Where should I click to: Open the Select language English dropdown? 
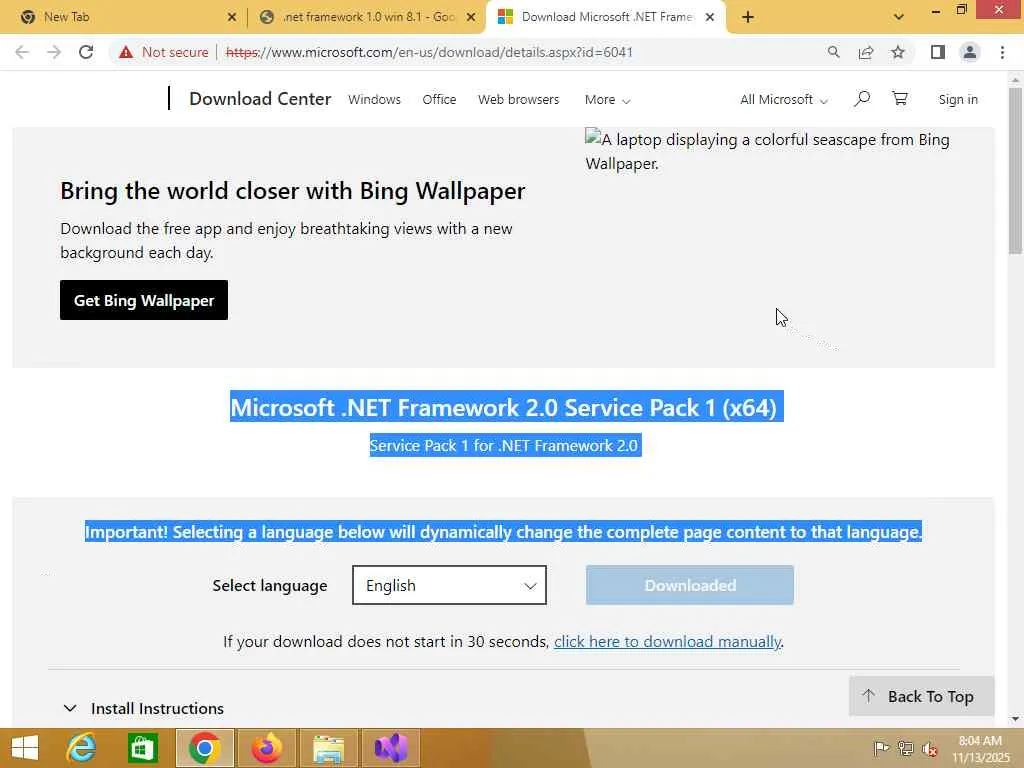click(449, 585)
